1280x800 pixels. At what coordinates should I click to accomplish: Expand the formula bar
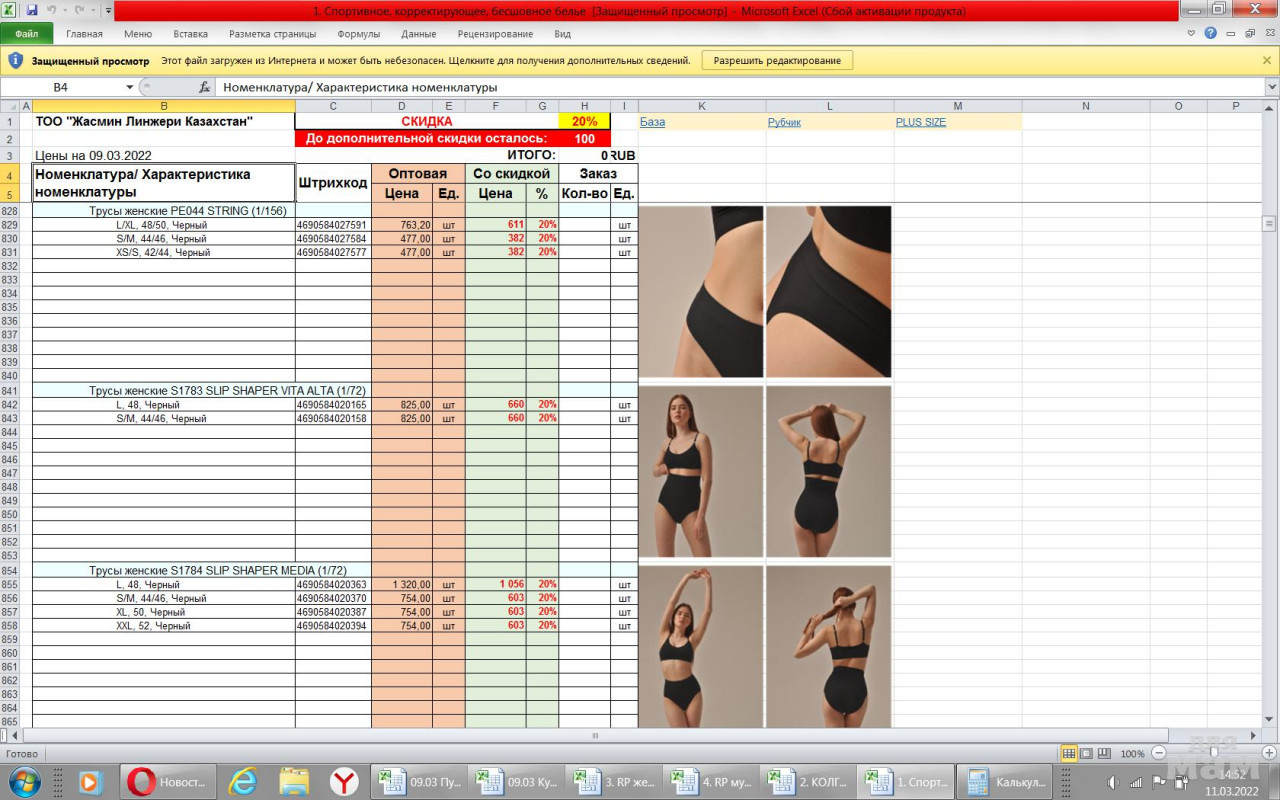(1271, 87)
